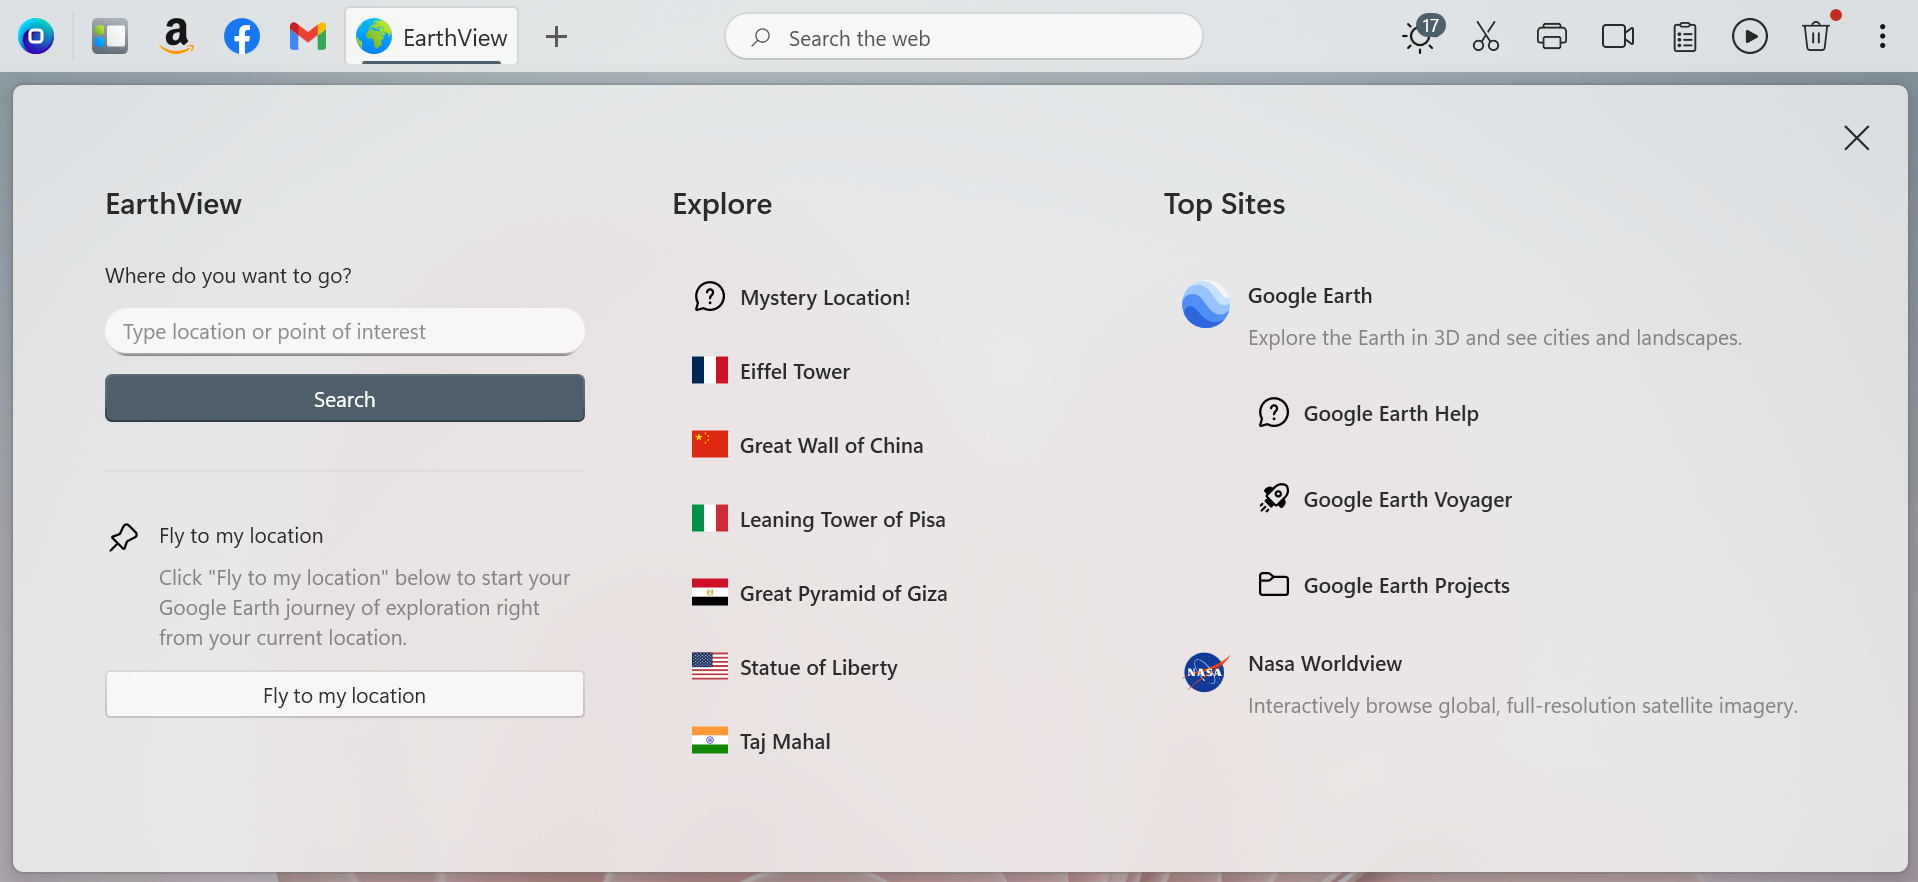Open the Gmail shortcut
Image resolution: width=1918 pixels, height=882 pixels.
pyautogui.click(x=308, y=37)
